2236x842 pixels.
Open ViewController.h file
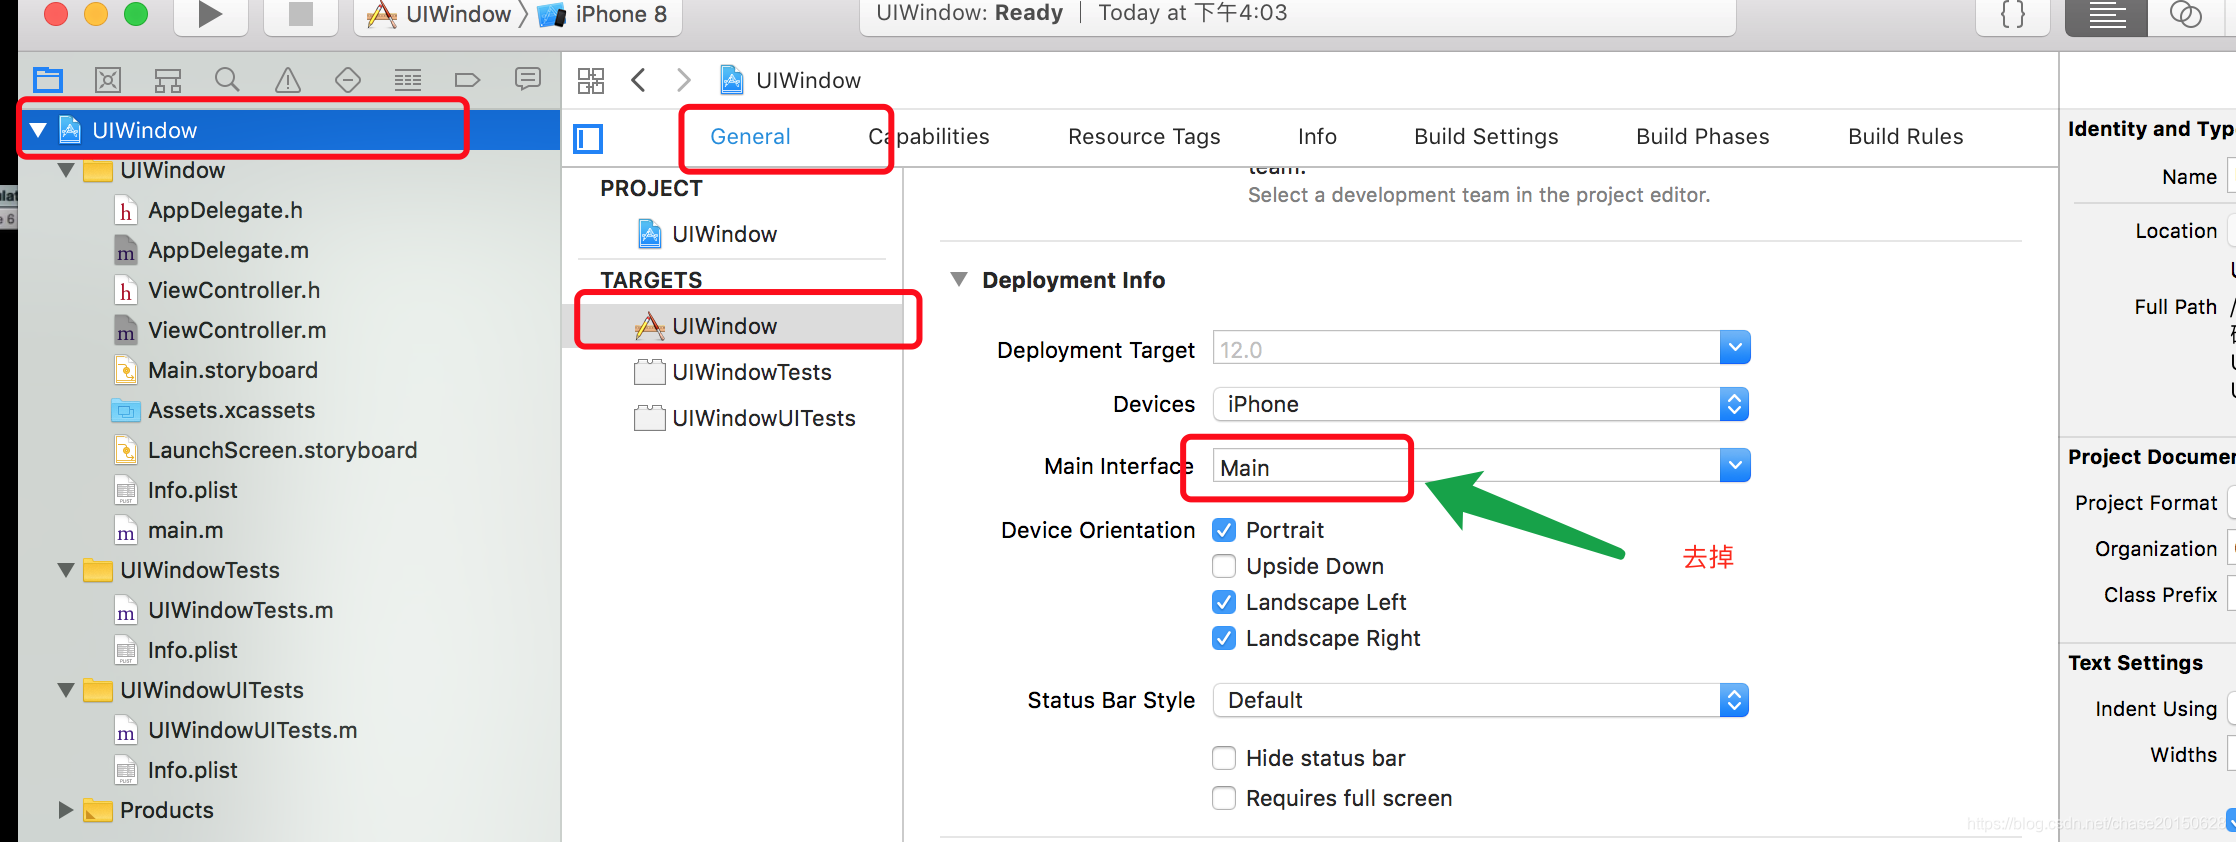click(217, 290)
